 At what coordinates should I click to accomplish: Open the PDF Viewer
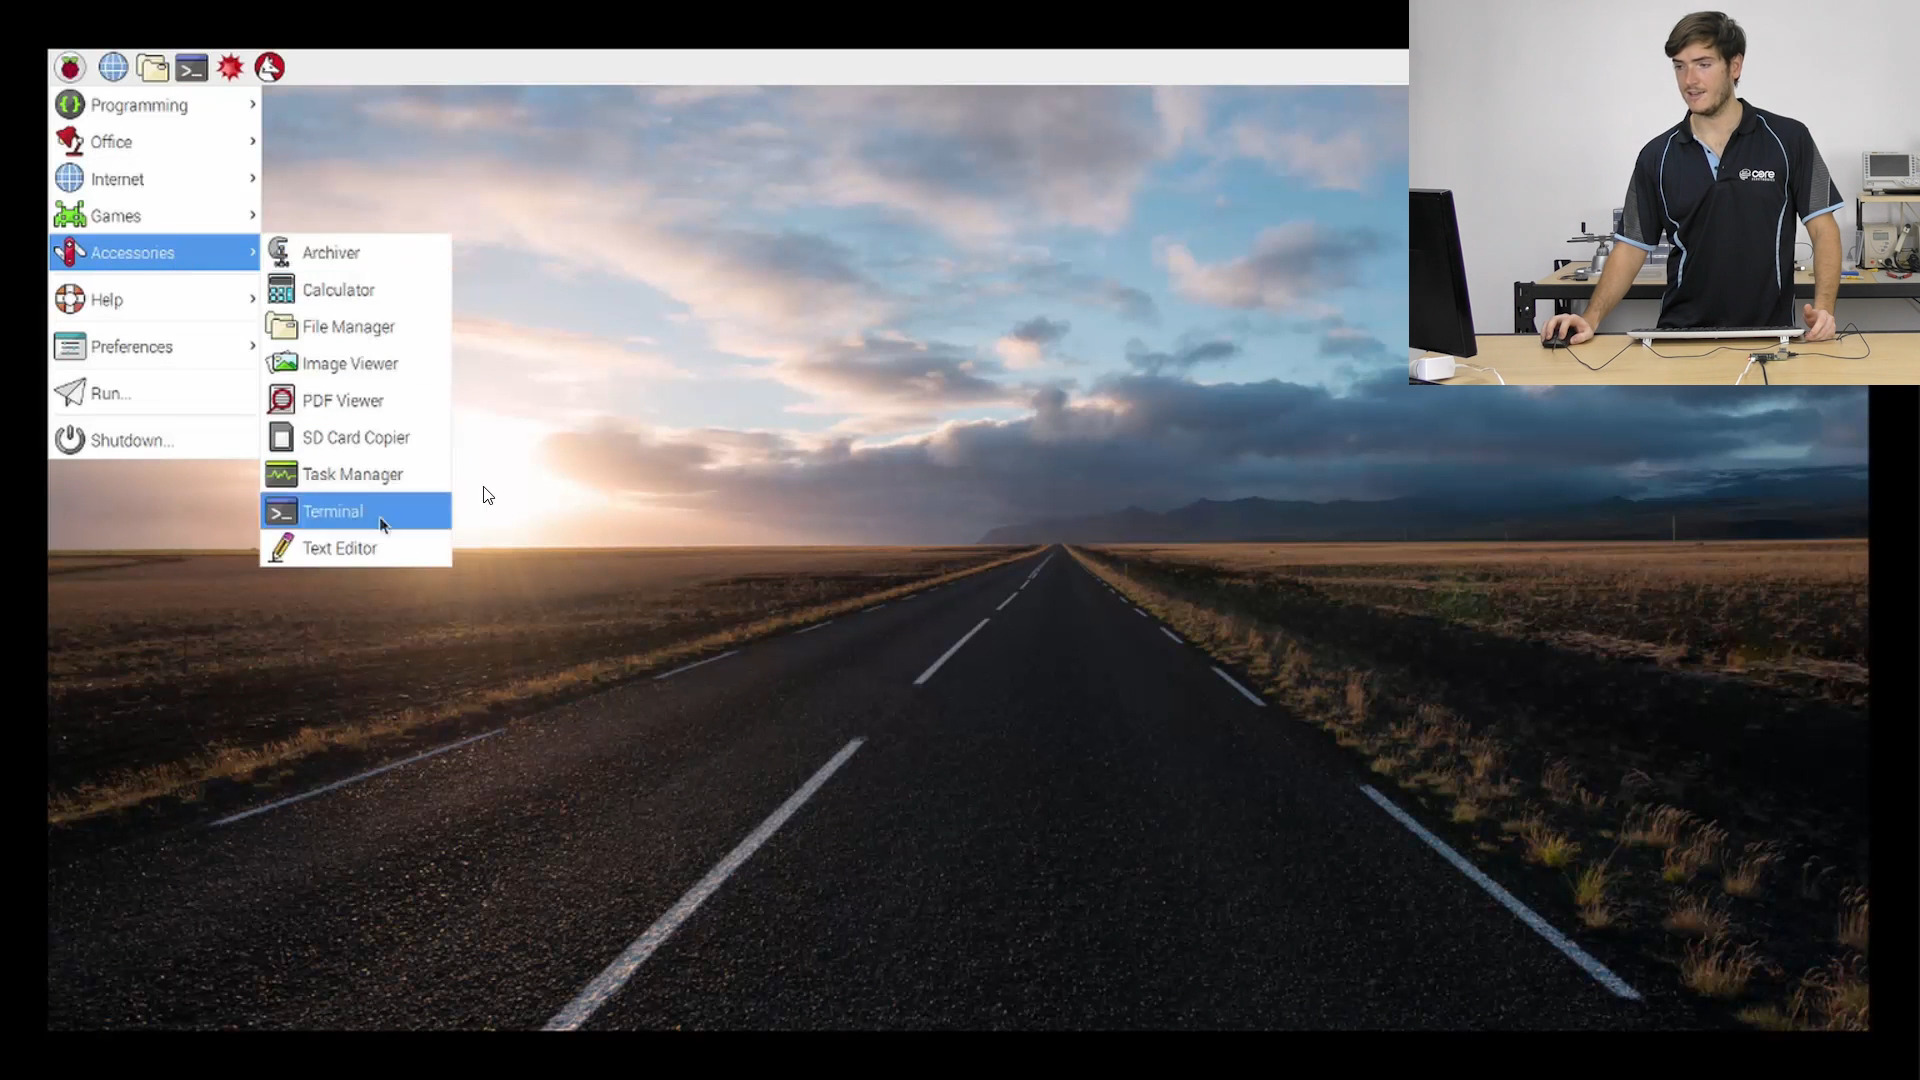(x=343, y=400)
